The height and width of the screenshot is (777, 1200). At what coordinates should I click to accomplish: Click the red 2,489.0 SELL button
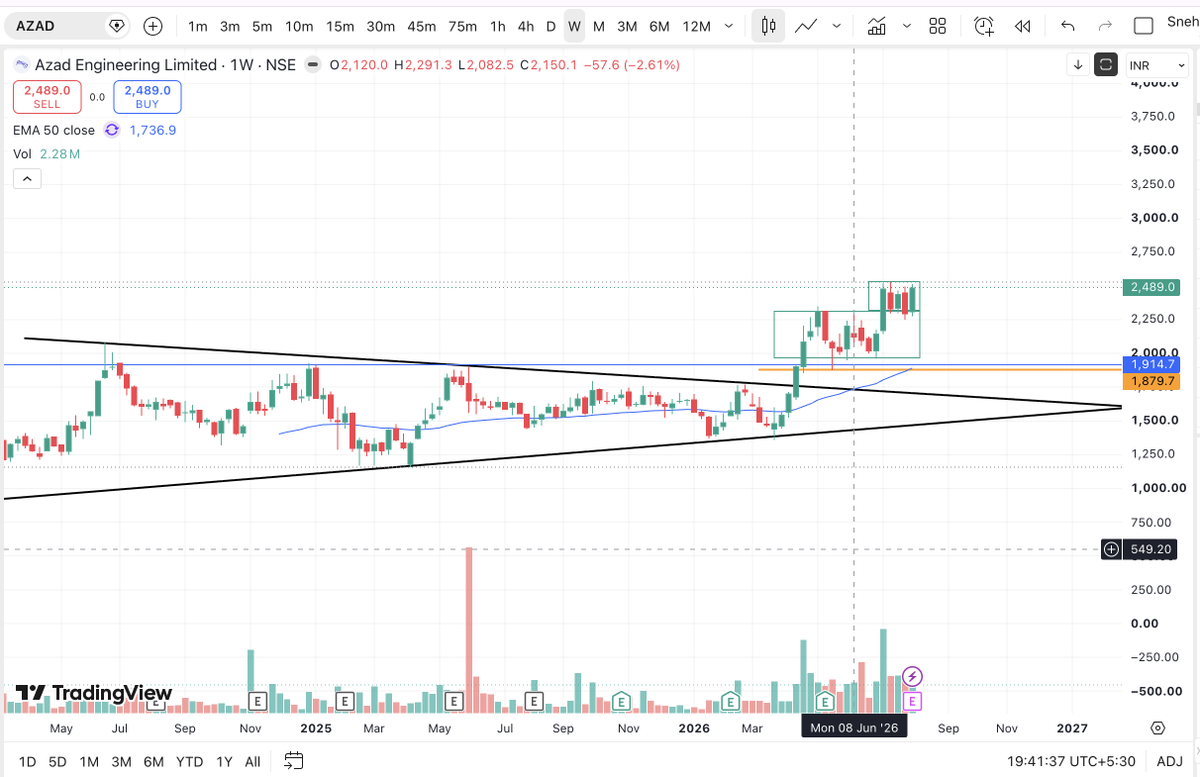tap(47, 96)
